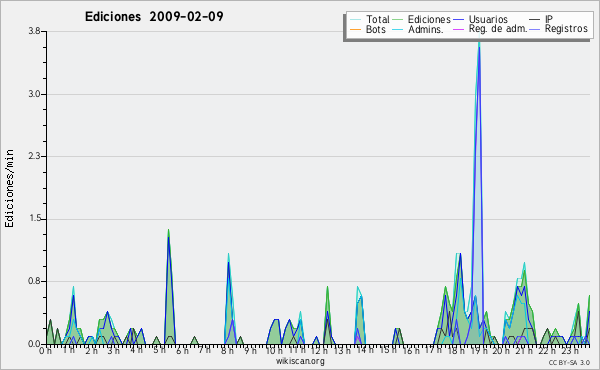The image size is (600, 370).
Task: Click the 0.8 y-axis value
Action: (x=35, y=281)
